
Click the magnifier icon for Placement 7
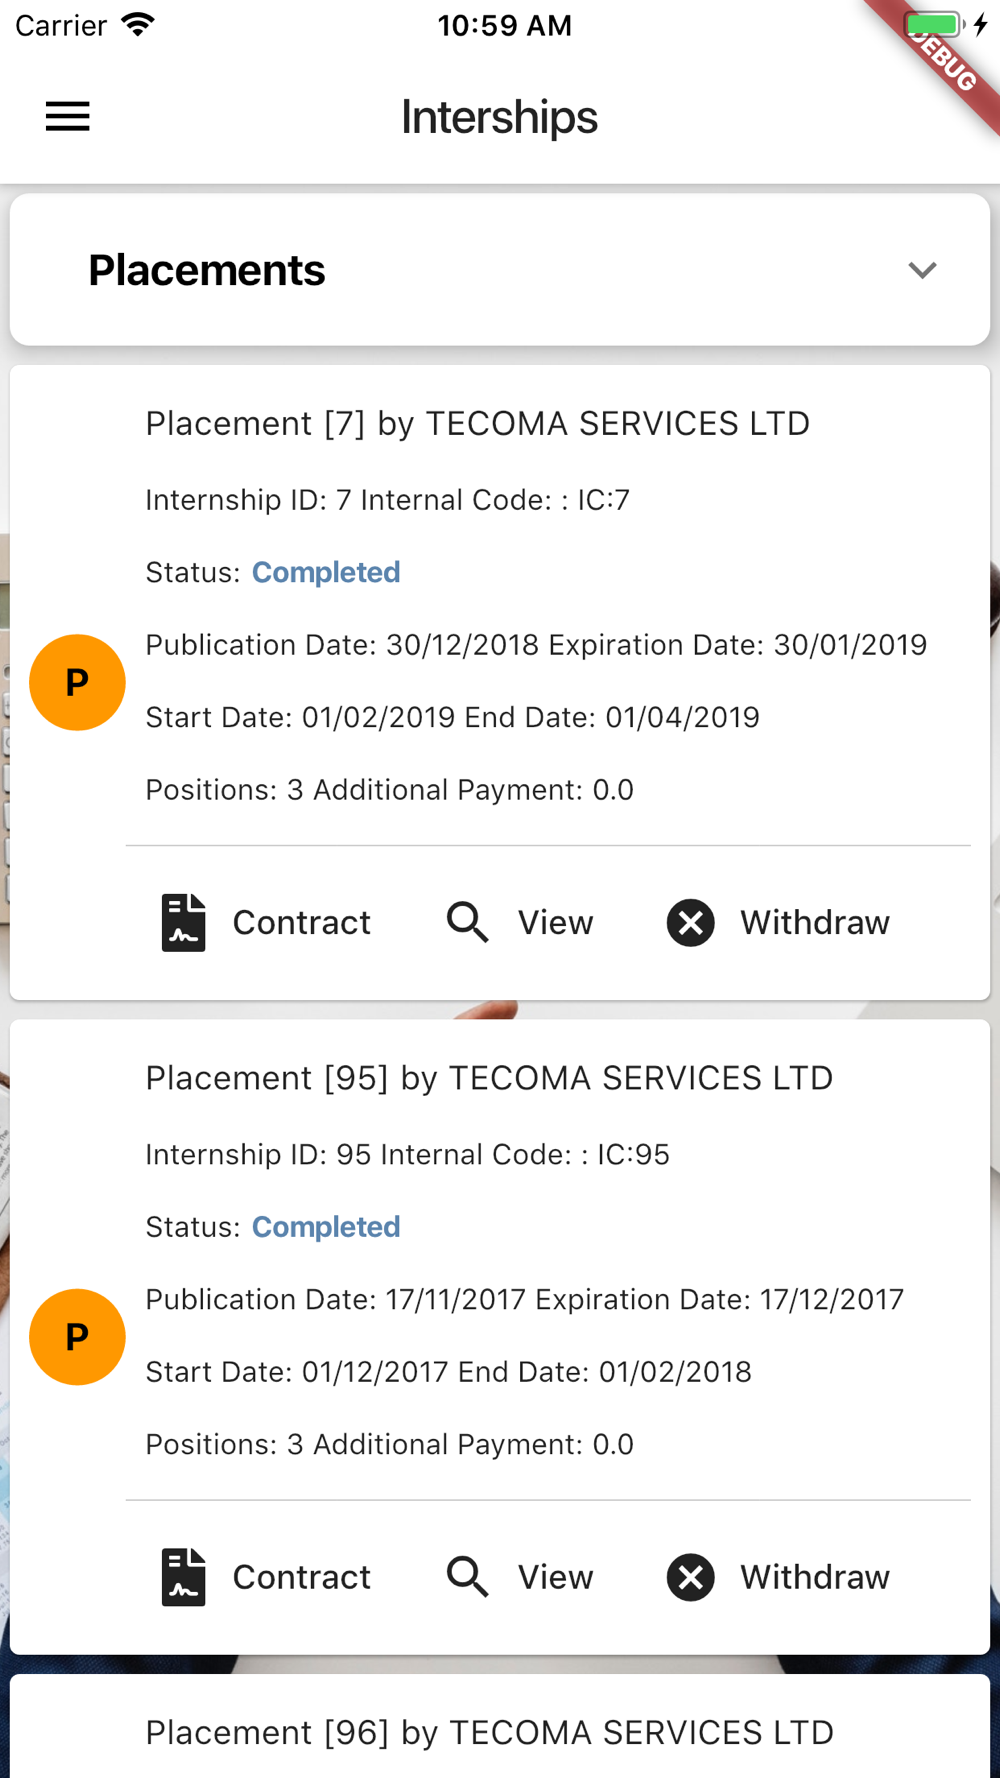click(x=468, y=922)
